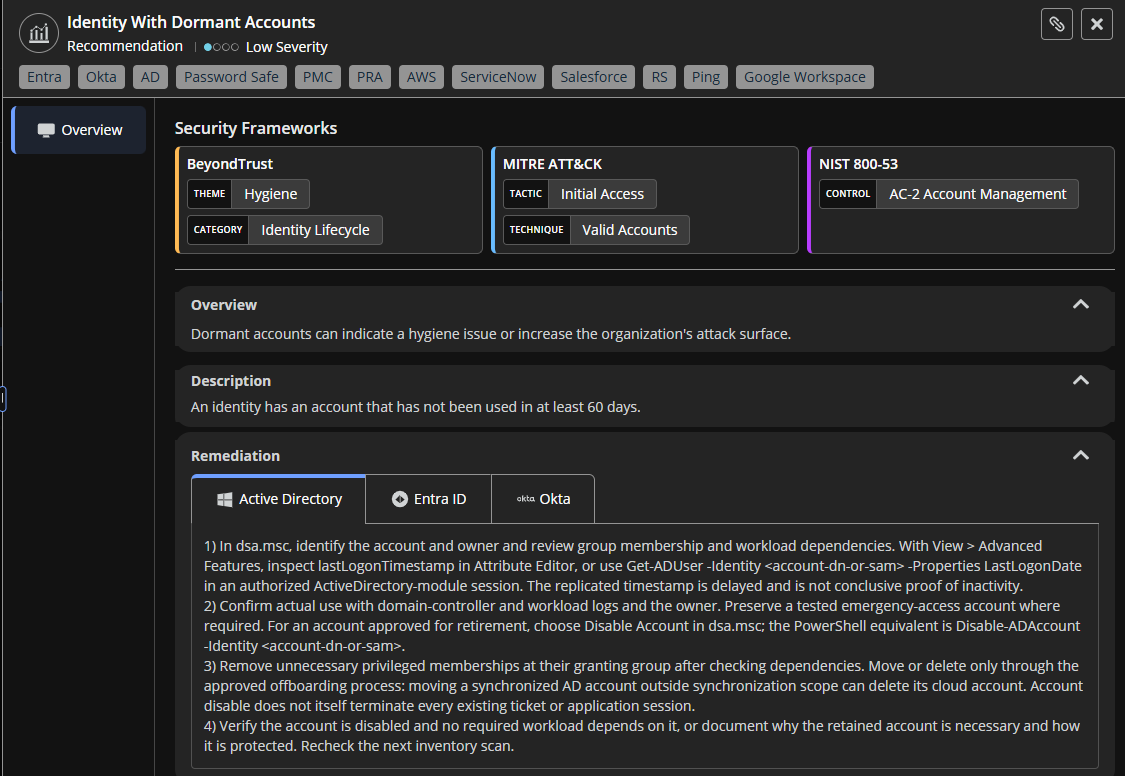The height and width of the screenshot is (776, 1125).
Task: Click the Identity Lifecycle category value
Action: coord(315,230)
